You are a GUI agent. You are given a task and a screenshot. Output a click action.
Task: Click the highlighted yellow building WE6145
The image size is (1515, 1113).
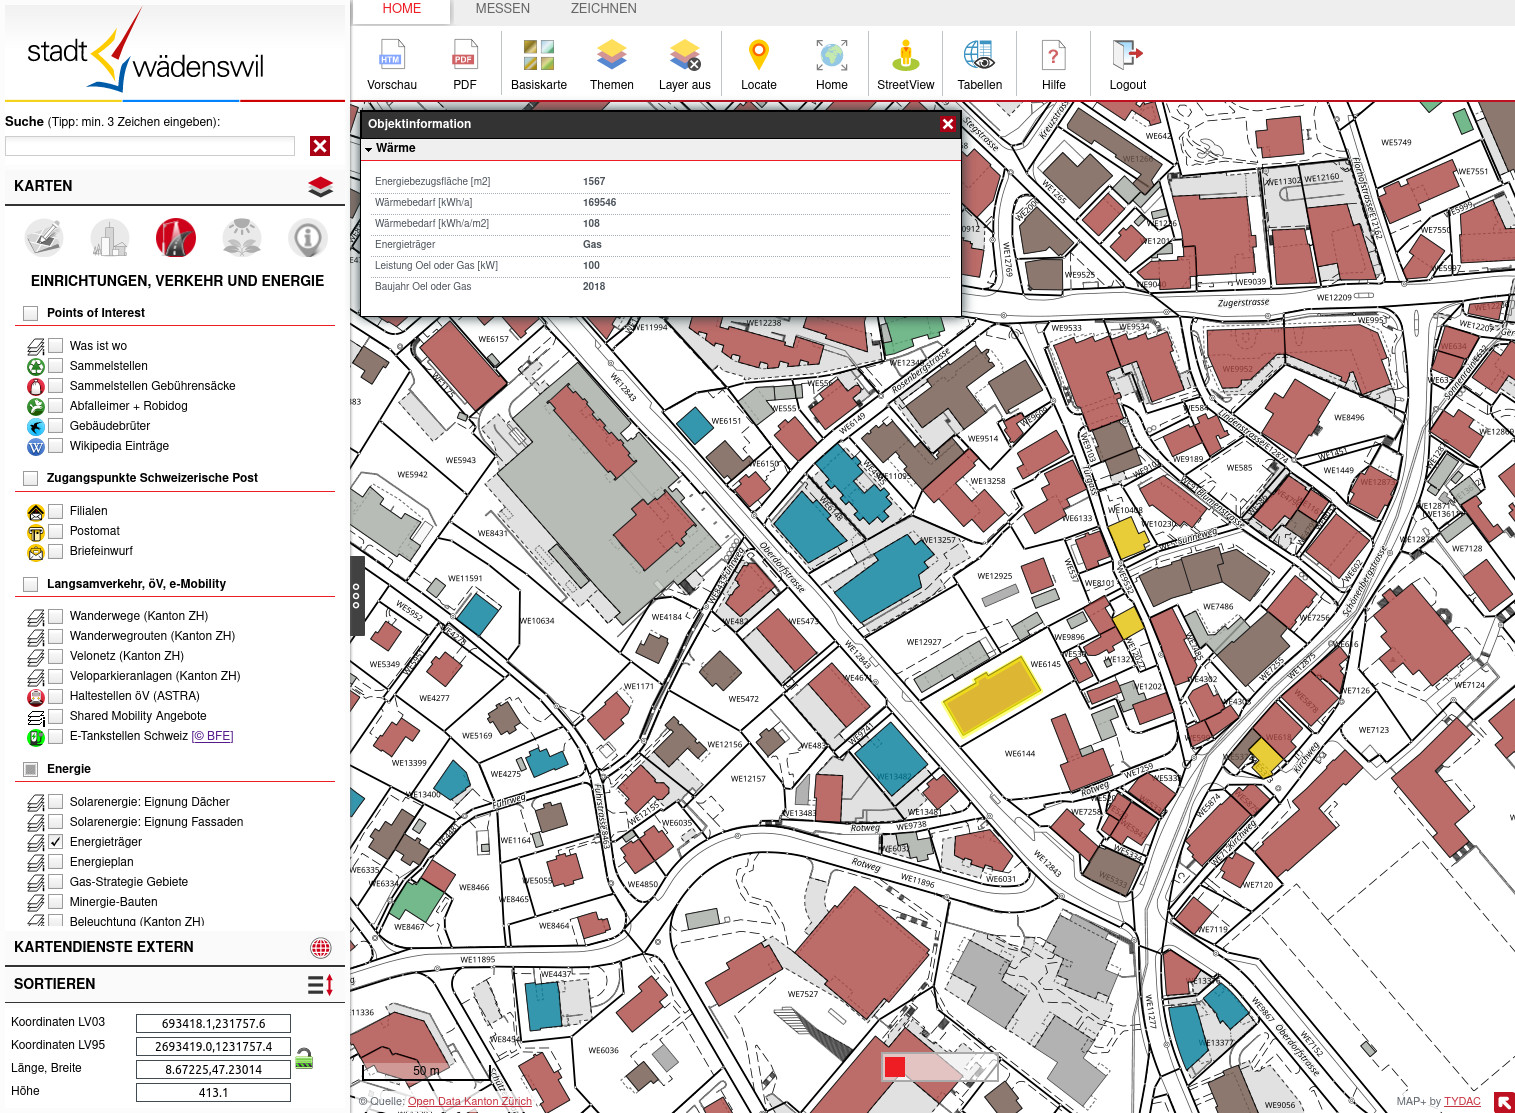coord(992,695)
